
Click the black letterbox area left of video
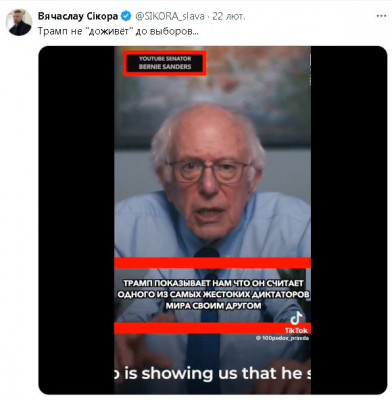77,220
